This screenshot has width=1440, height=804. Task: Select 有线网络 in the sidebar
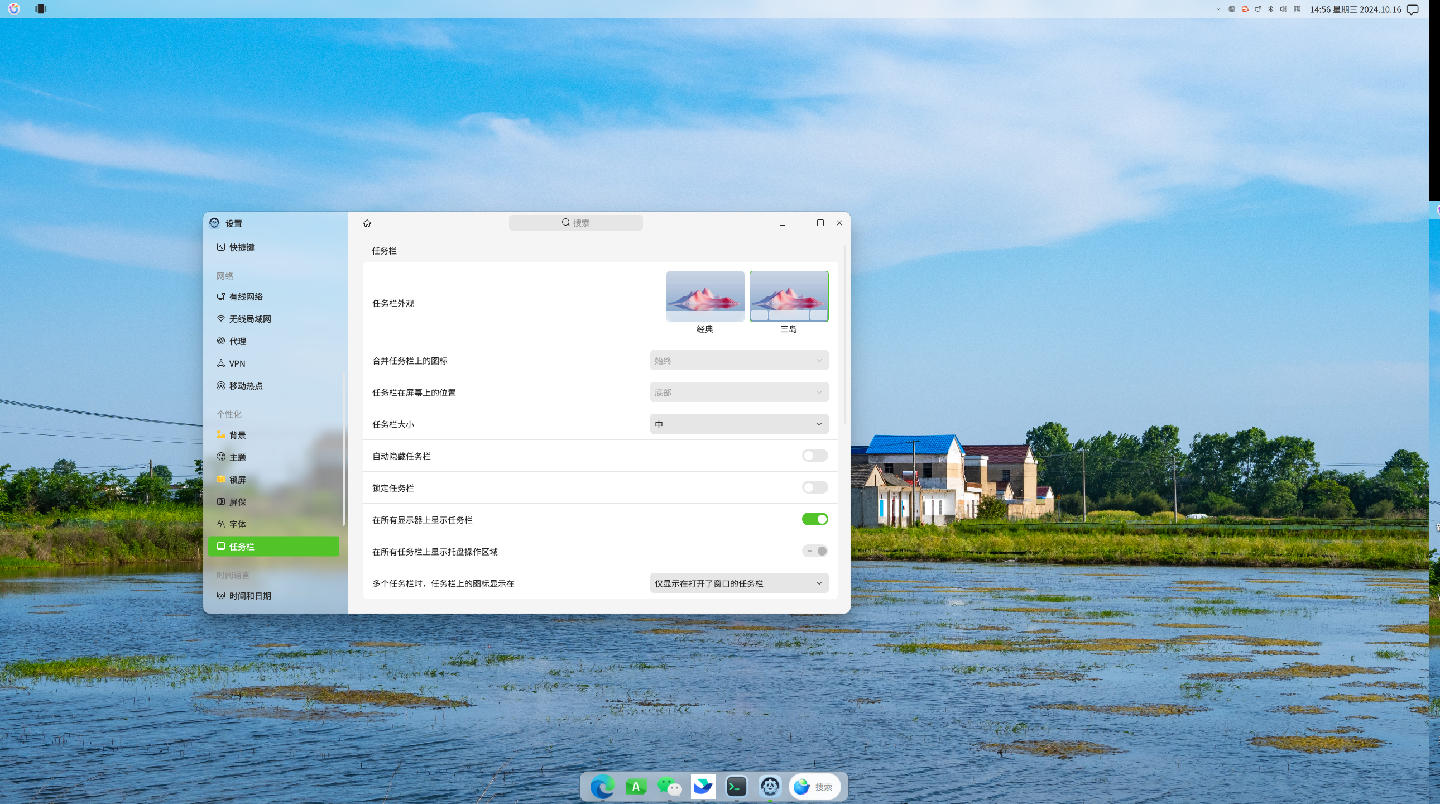tap(273, 297)
